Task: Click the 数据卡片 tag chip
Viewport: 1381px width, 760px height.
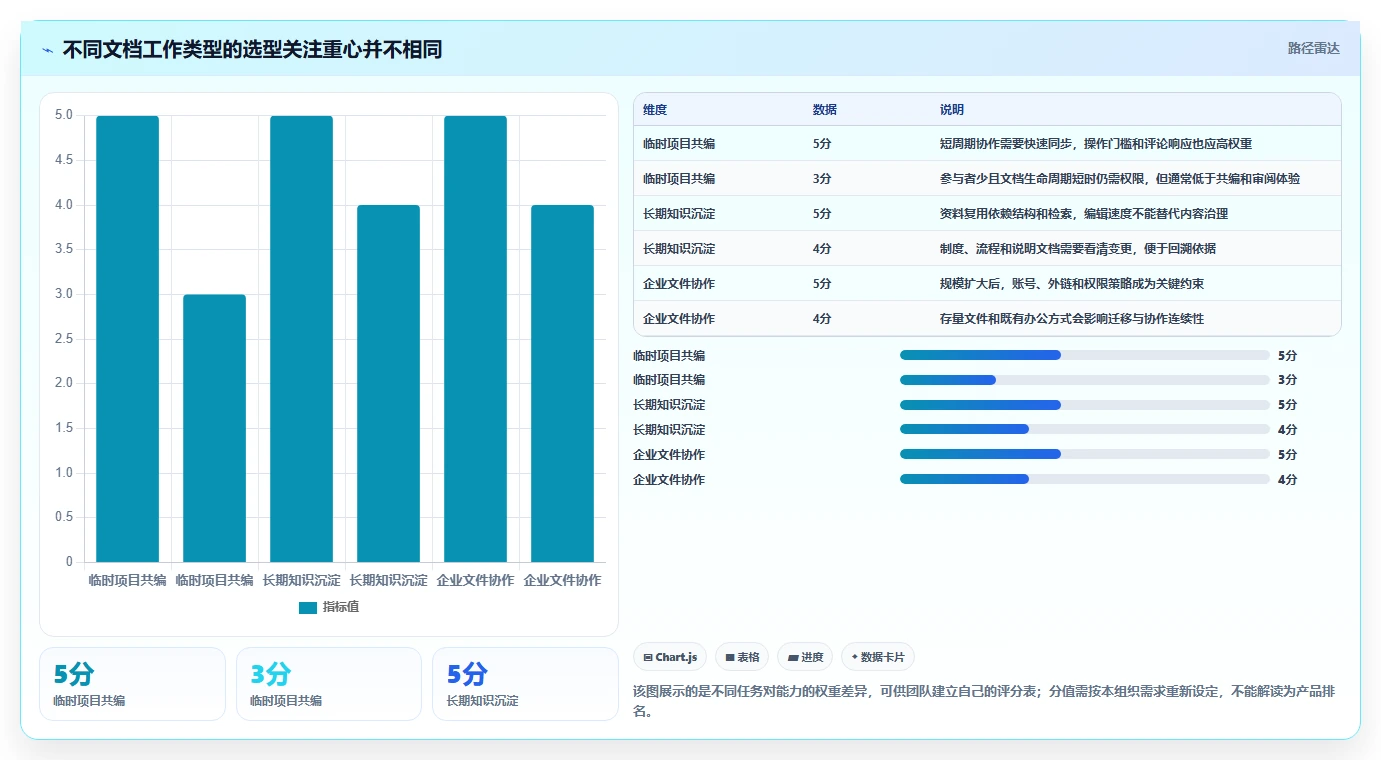Action: pyautogui.click(x=878, y=657)
